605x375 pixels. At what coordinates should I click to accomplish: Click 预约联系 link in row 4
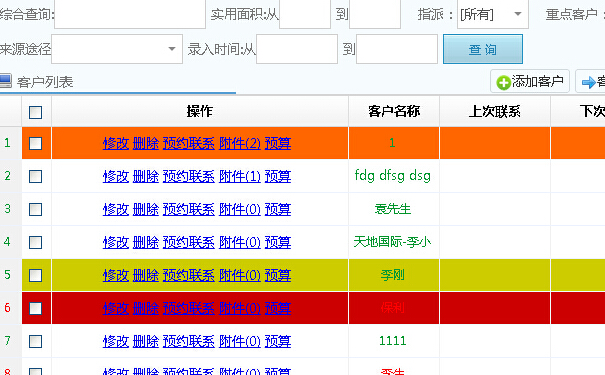click(x=189, y=242)
